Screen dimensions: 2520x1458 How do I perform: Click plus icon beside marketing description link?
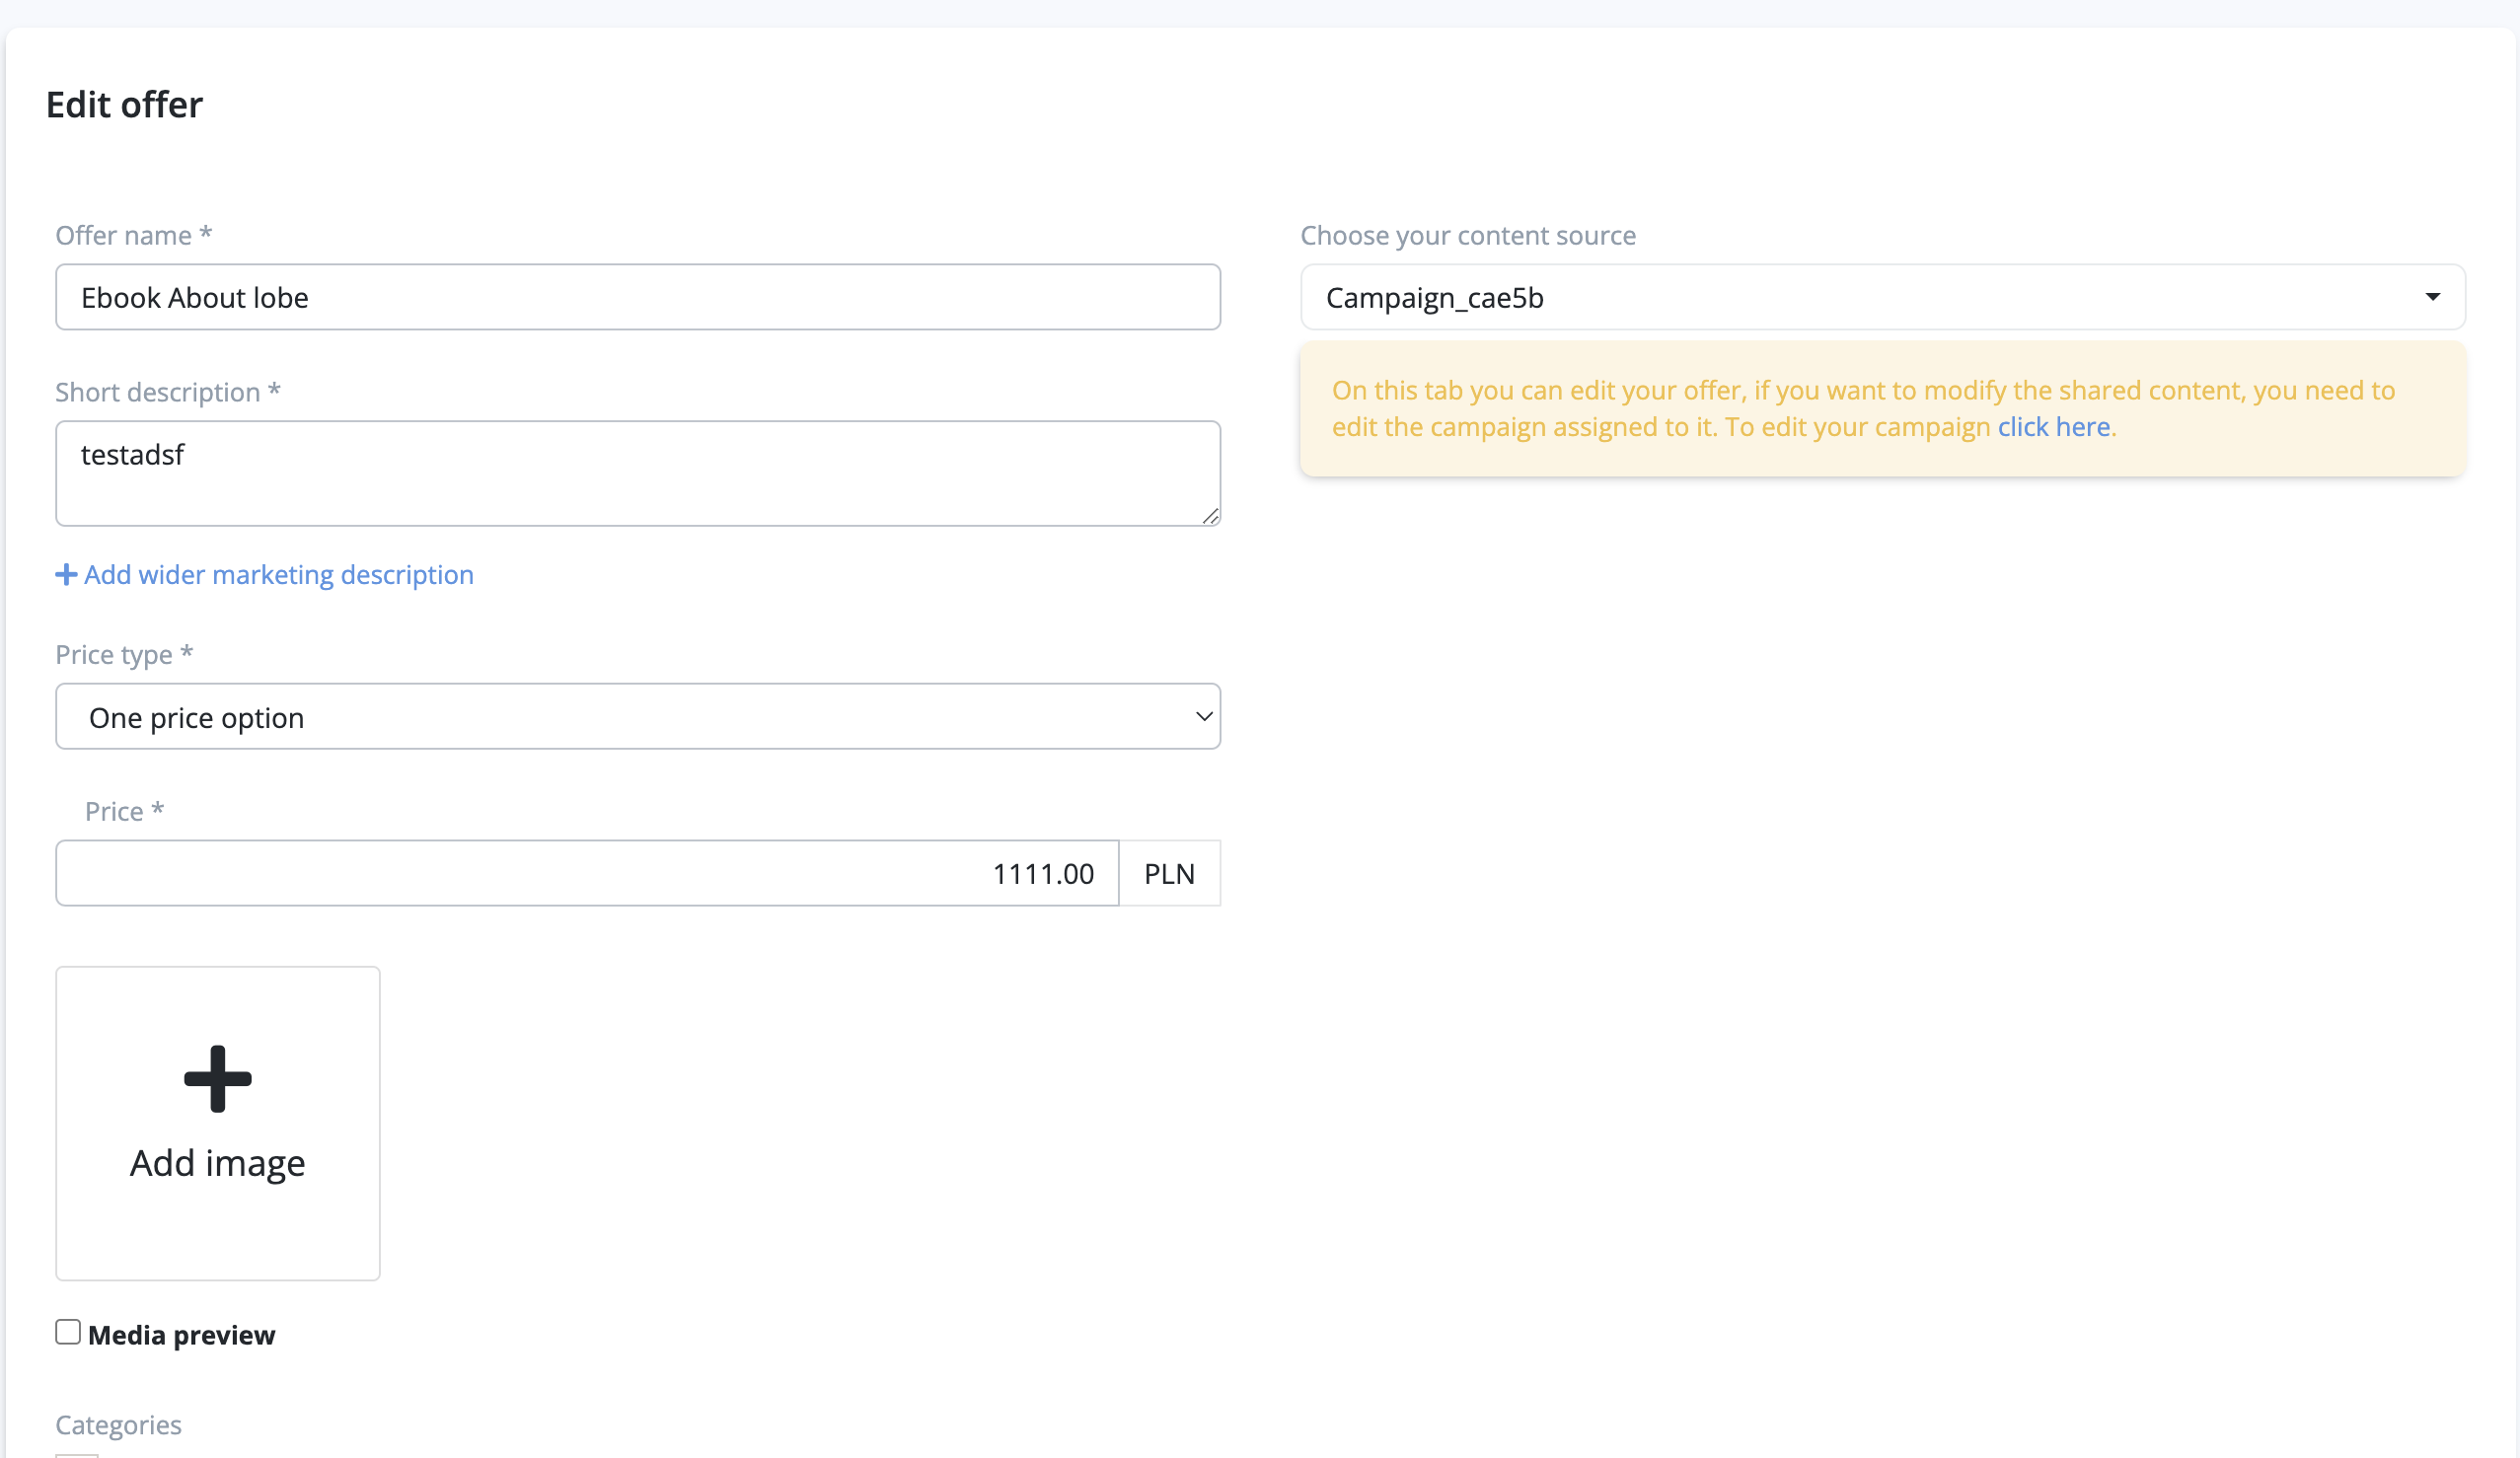(66, 574)
